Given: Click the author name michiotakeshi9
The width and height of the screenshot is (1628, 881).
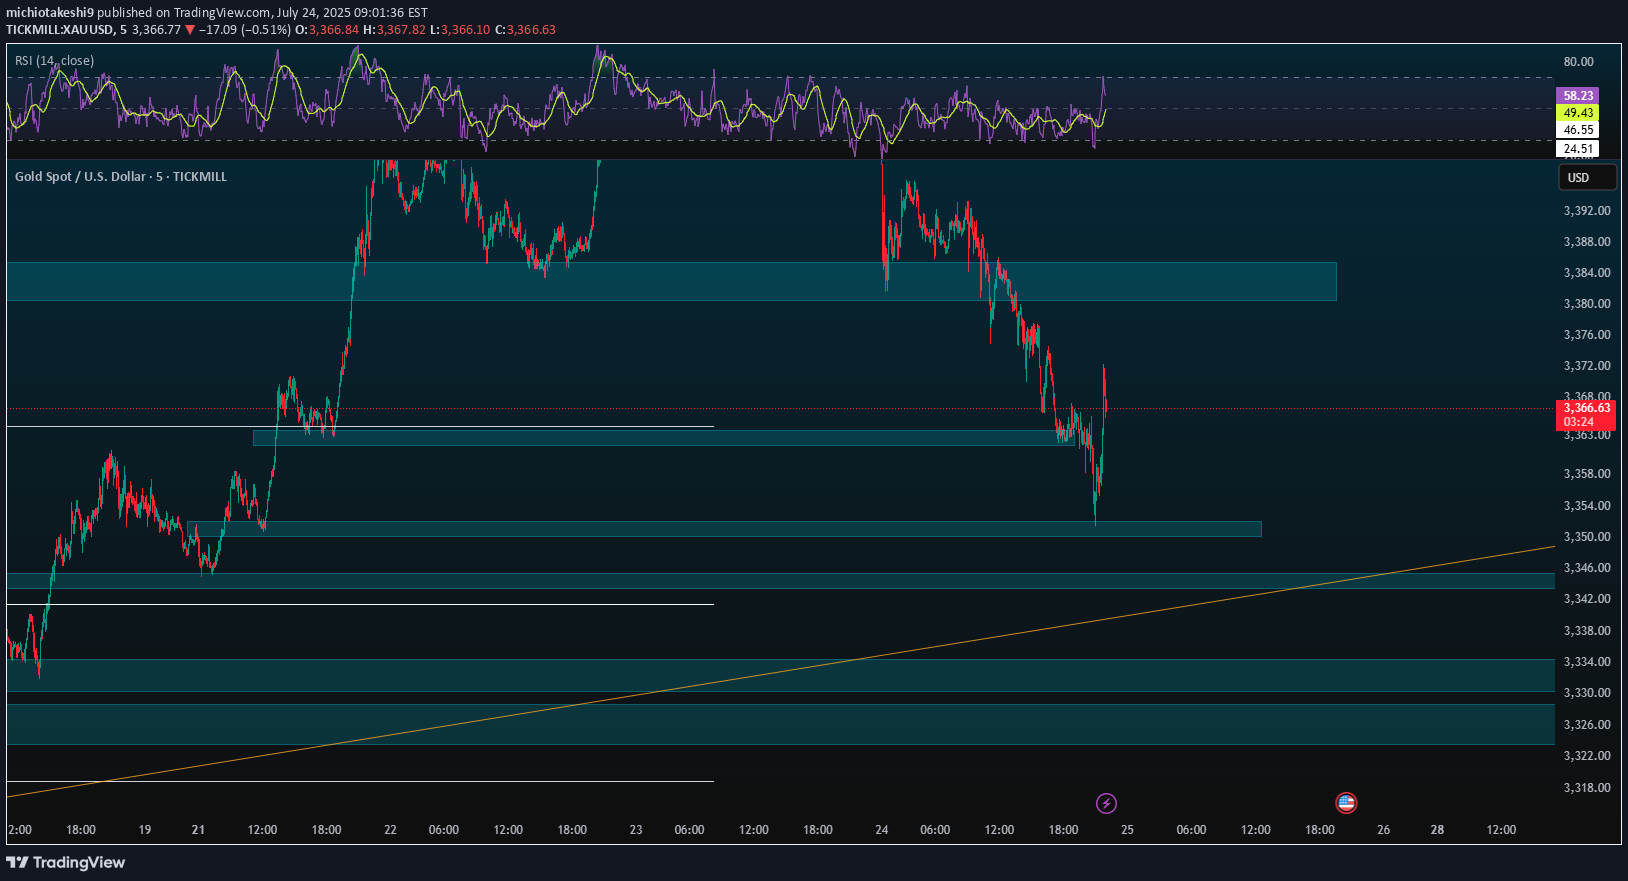Looking at the screenshot, I should (x=50, y=13).
